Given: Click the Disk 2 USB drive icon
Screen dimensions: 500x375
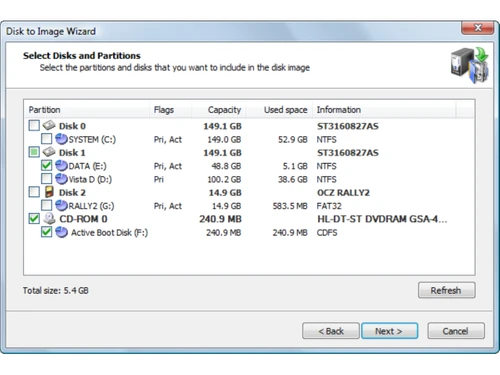Looking at the screenshot, I should (x=49, y=192).
